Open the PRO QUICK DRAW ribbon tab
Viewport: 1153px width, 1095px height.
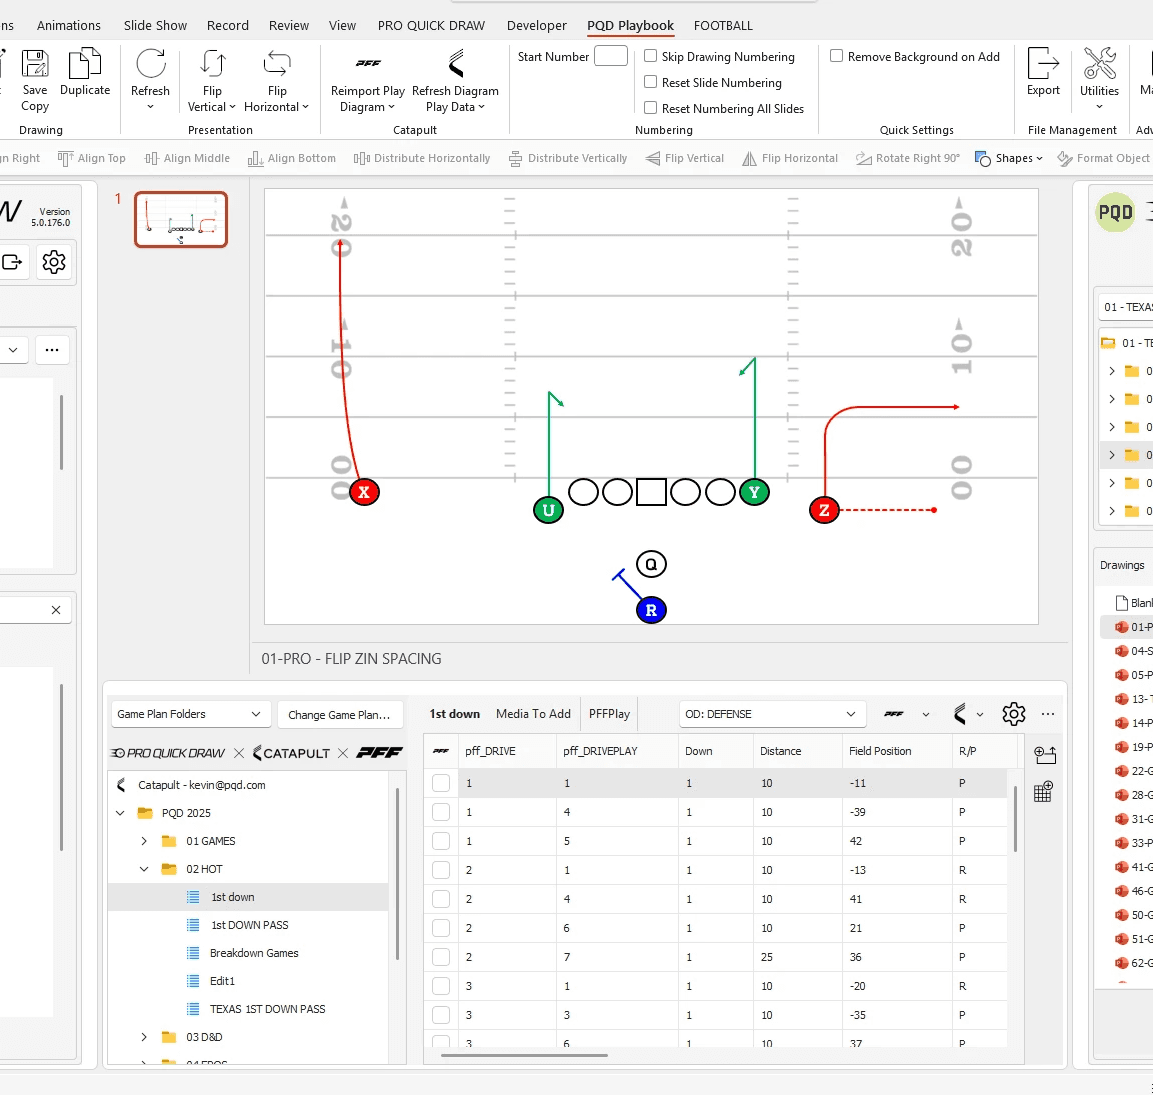pos(431,26)
